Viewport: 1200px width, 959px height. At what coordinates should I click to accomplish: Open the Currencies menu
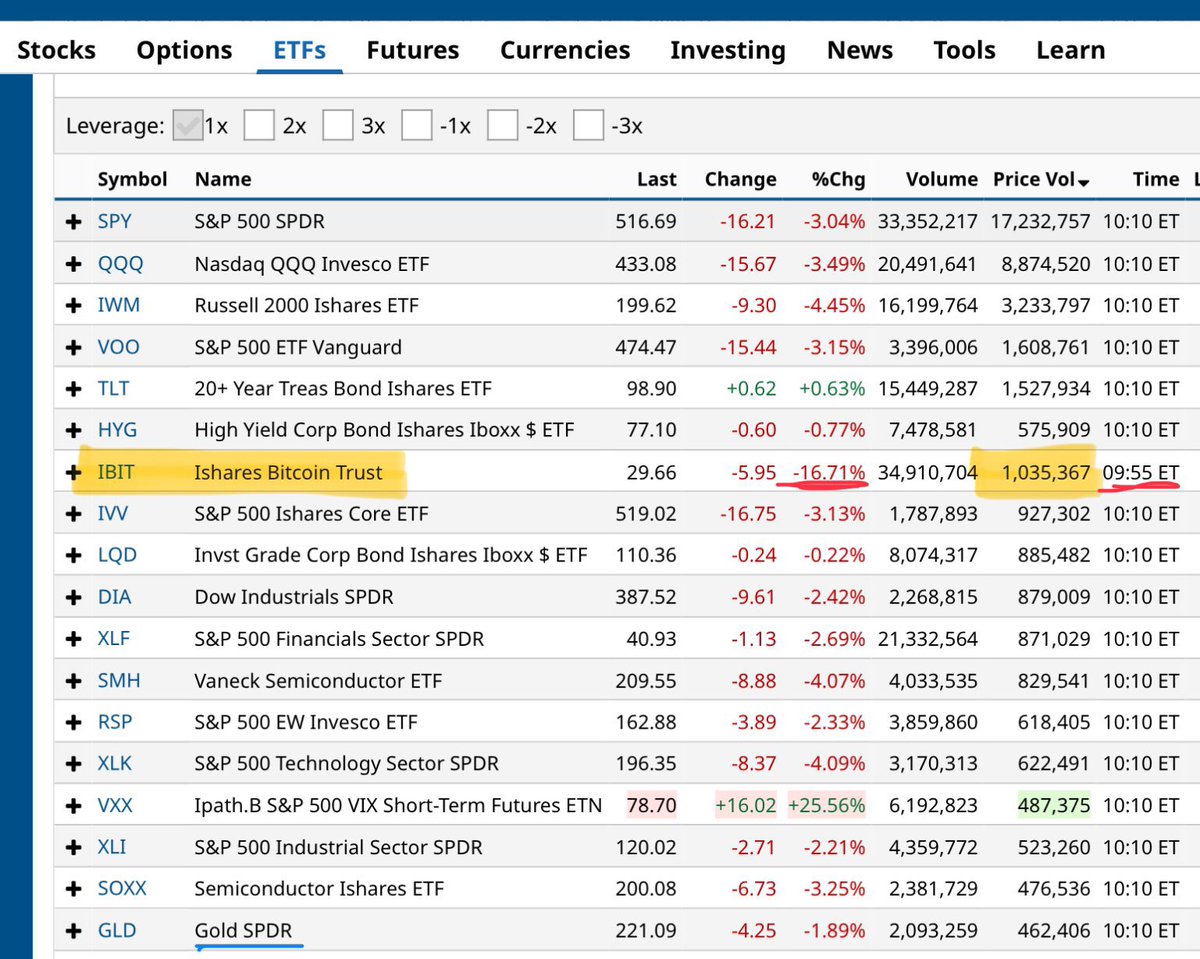point(565,50)
